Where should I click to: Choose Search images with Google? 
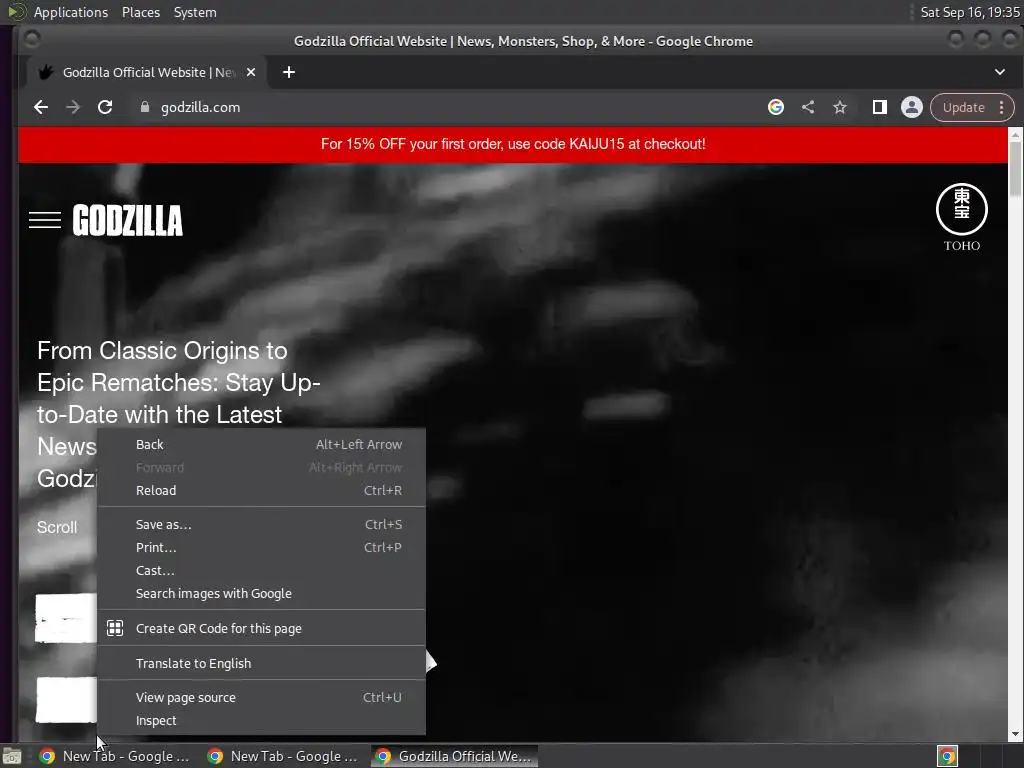click(x=261, y=594)
